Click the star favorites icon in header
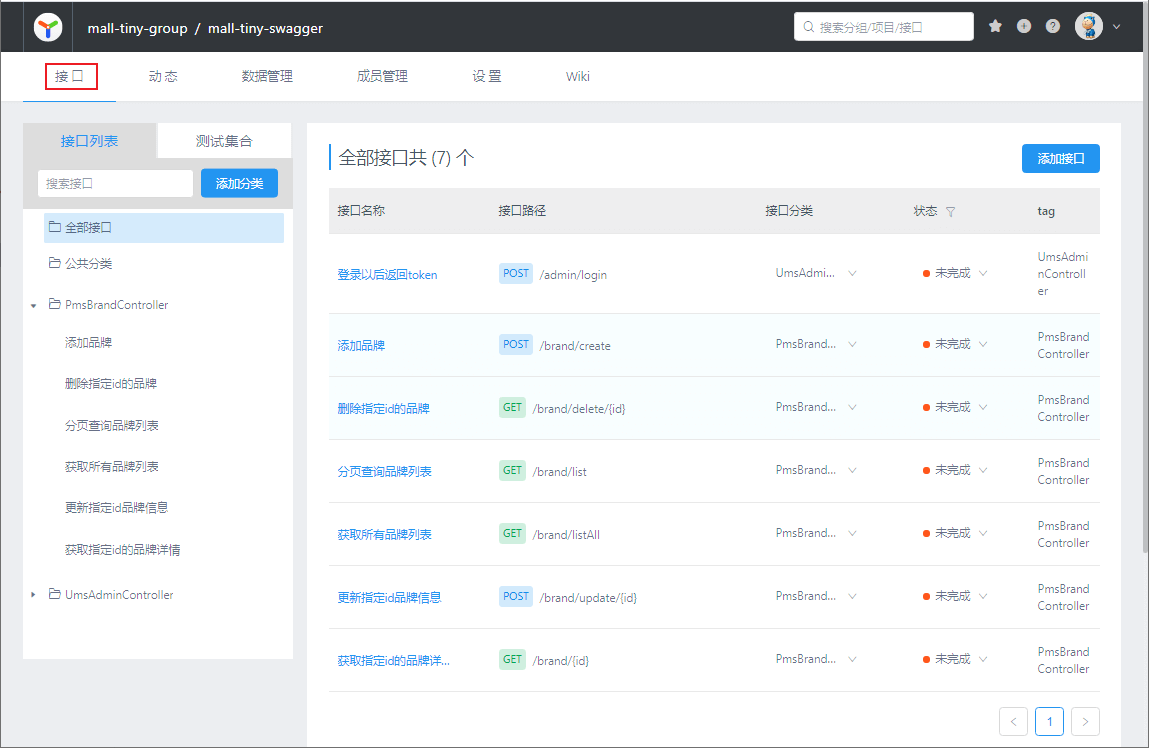This screenshot has width=1149, height=748. click(995, 27)
